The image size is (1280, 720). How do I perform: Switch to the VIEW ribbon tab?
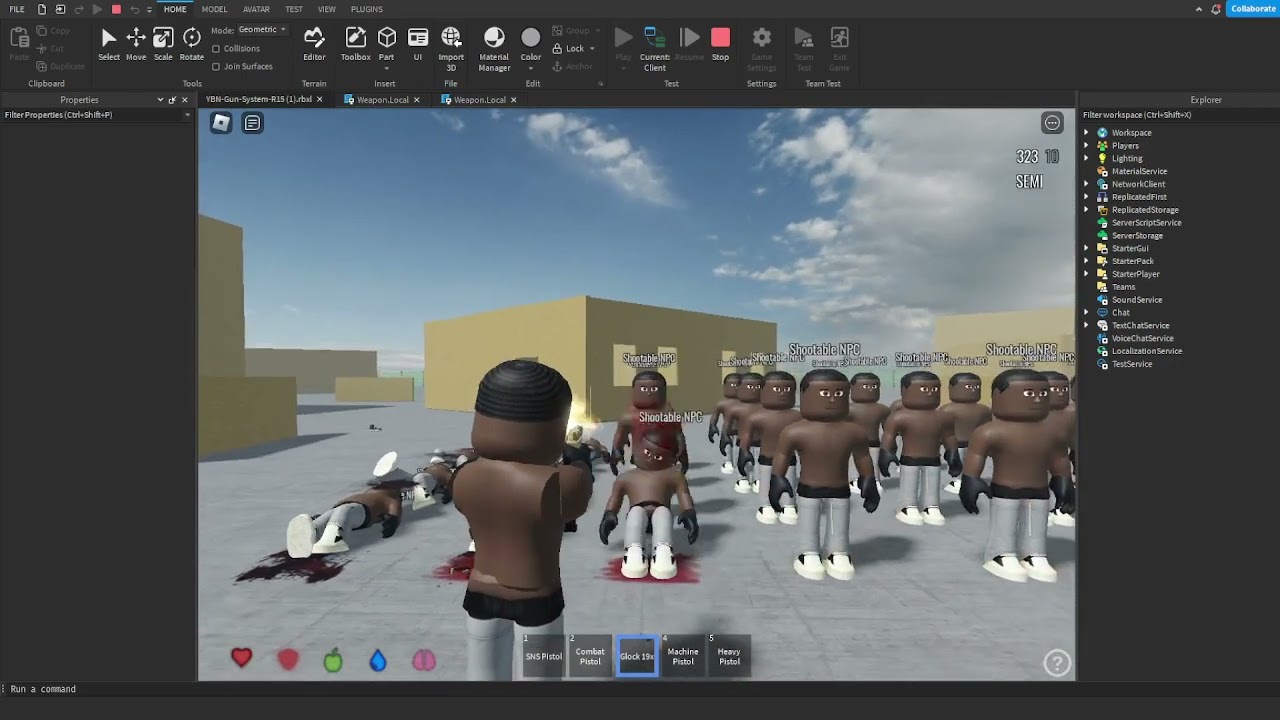pyautogui.click(x=327, y=9)
